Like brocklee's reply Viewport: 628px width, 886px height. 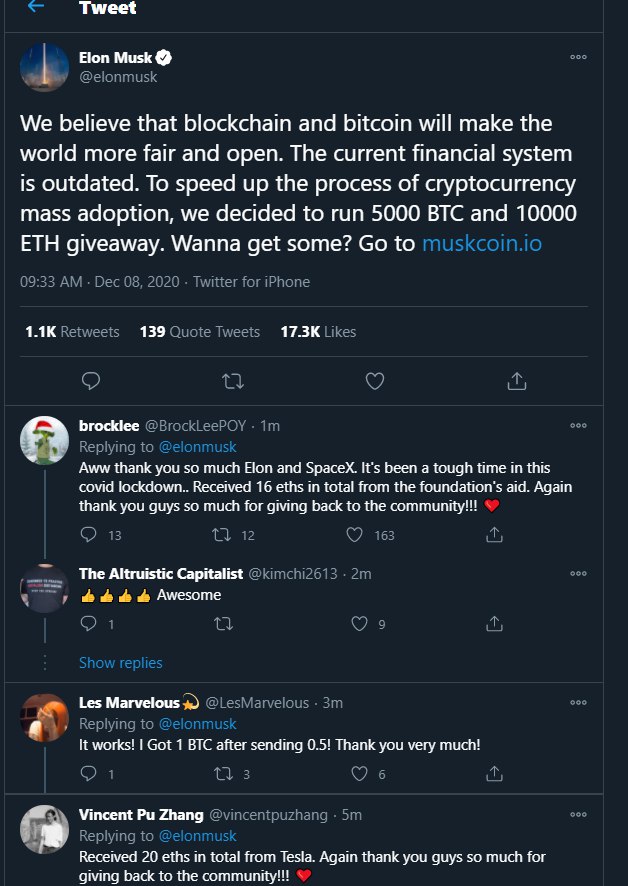(359, 535)
